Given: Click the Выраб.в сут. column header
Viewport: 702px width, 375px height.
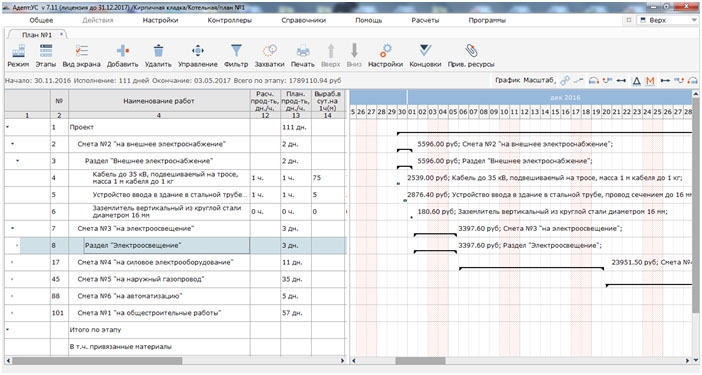Looking at the screenshot, I should coord(328,101).
